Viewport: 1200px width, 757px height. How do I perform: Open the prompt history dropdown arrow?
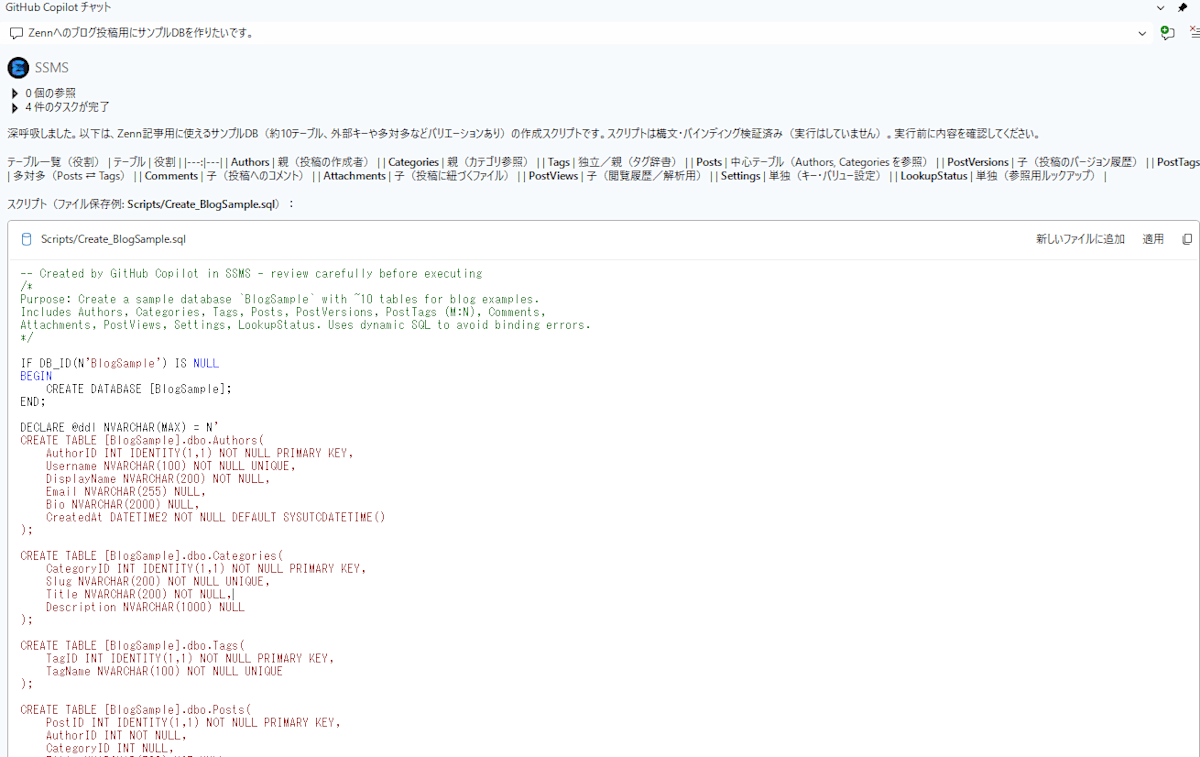1142,33
